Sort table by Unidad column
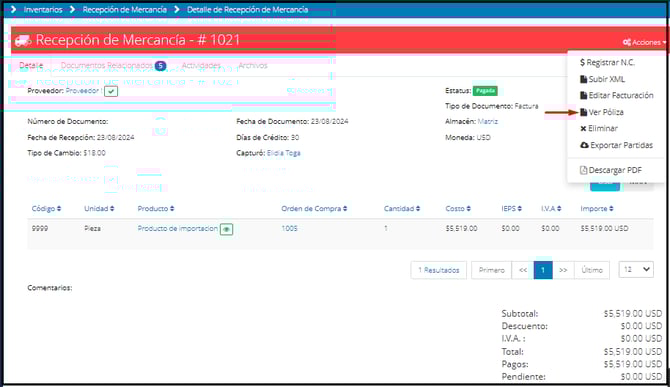The width and height of the screenshot is (670, 387). (x=99, y=208)
